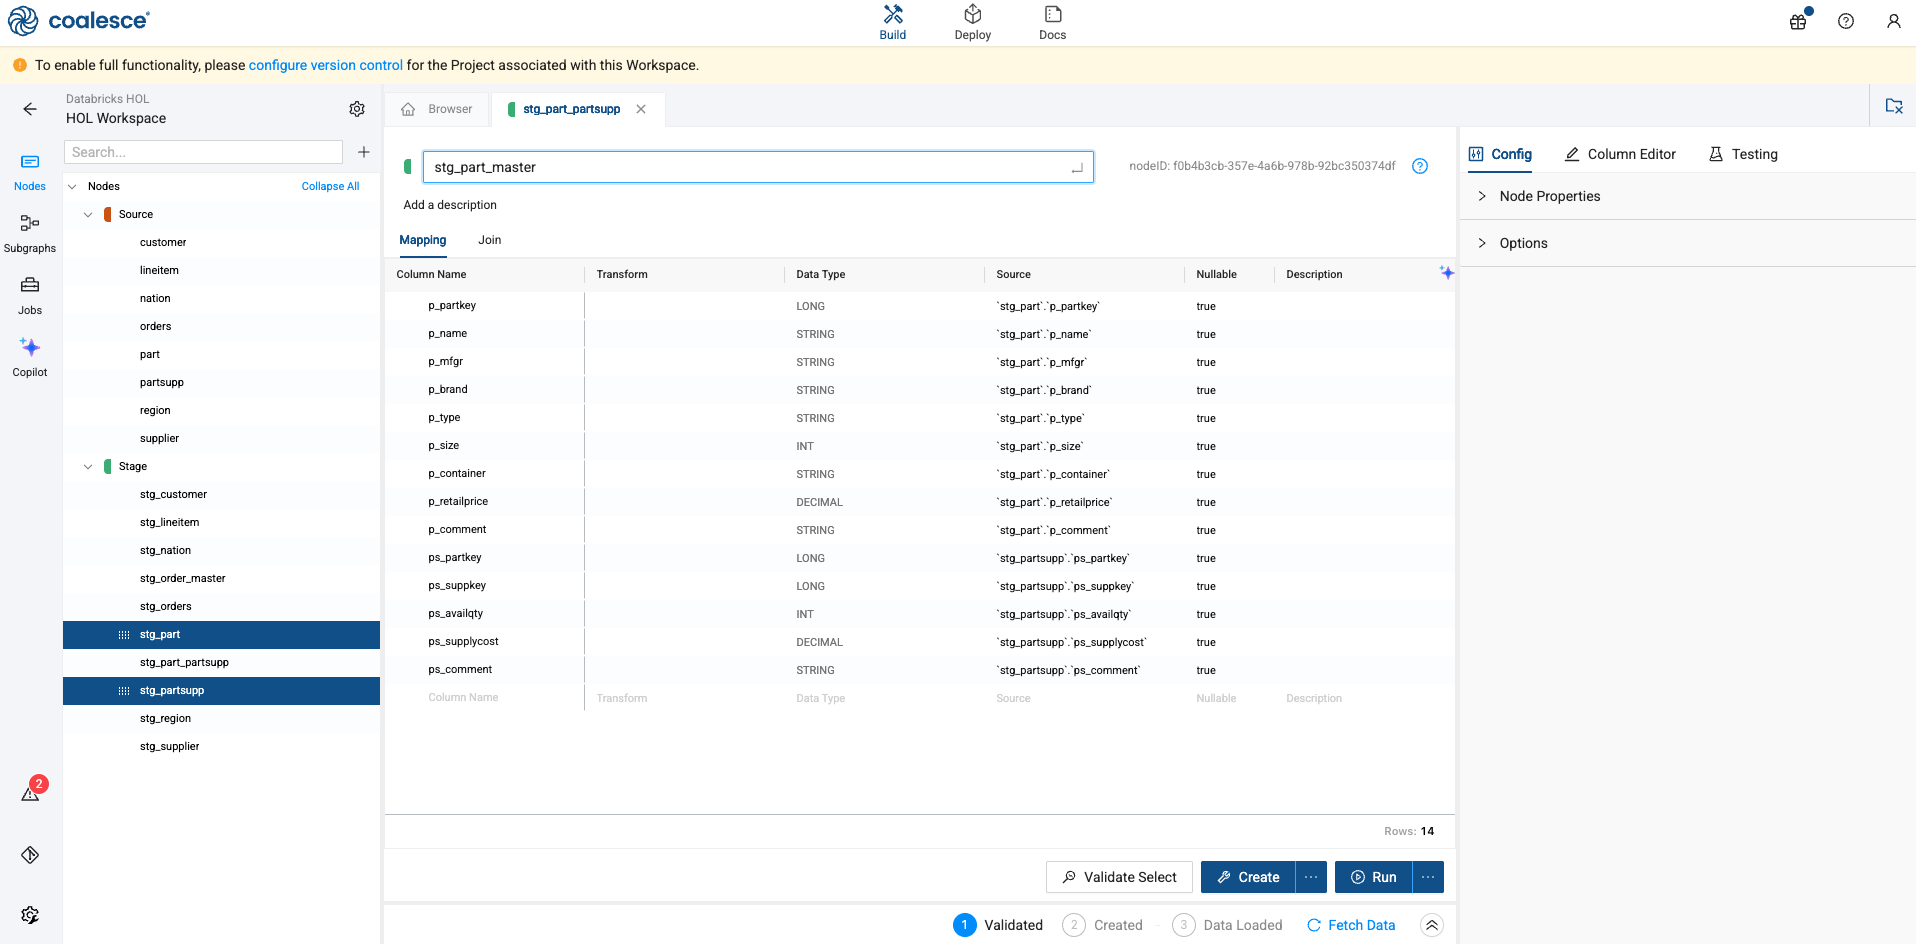
Task: Open the problems warning icon with badge
Action: 31,792
